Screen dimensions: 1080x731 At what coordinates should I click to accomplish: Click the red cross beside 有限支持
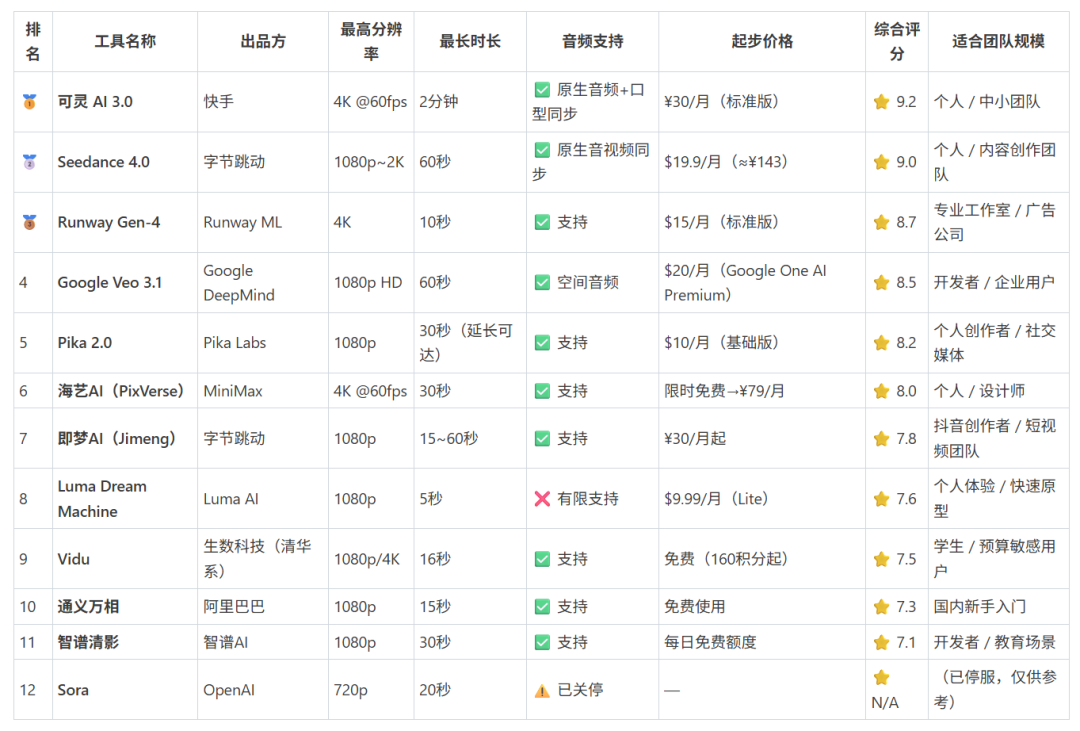(542, 499)
